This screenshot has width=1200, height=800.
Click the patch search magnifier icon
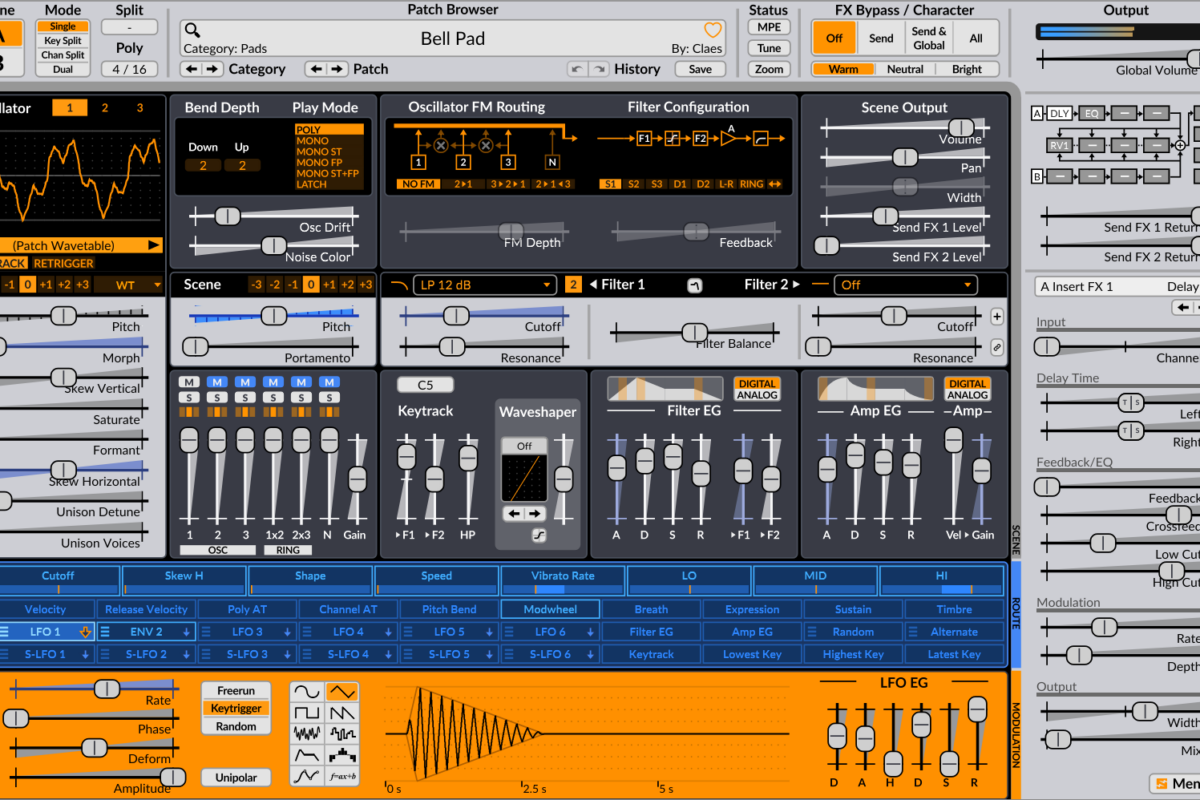point(192,30)
